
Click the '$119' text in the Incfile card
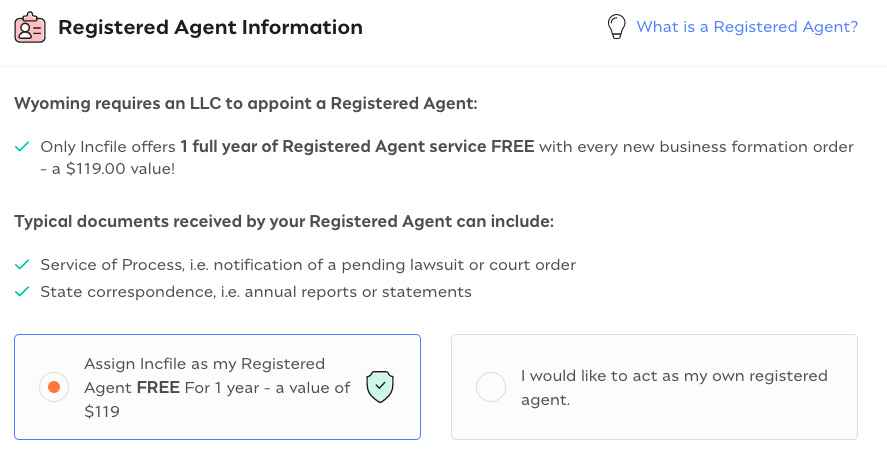(x=102, y=411)
